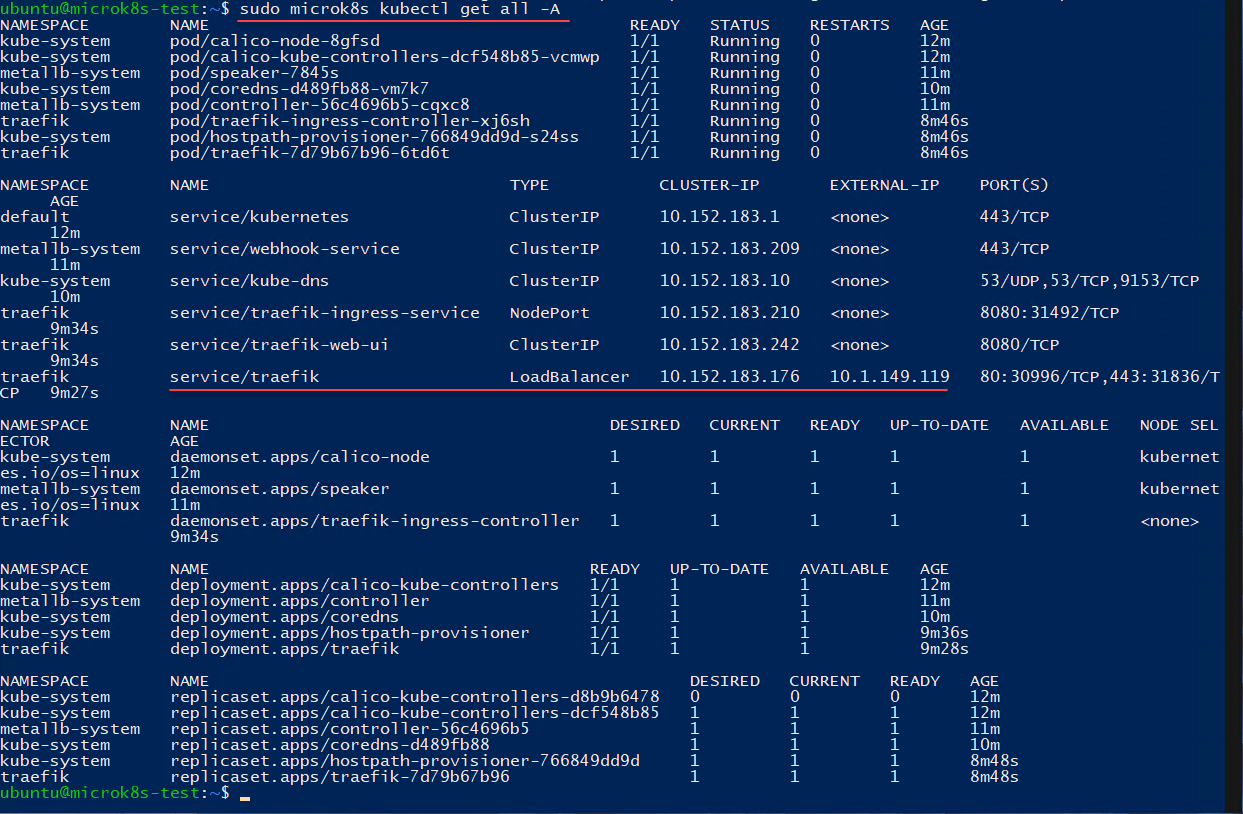Click cluster IP 10.152.183.209
Viewport: 1243px width, 814px height.
pos(730,249)
